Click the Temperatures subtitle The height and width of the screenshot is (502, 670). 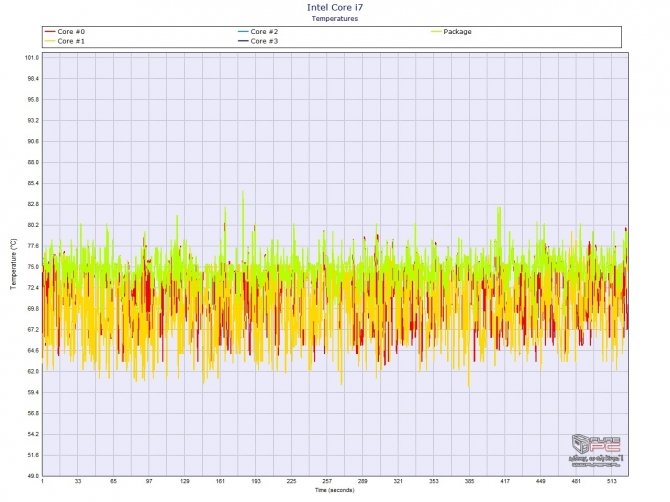coord(335,18)
